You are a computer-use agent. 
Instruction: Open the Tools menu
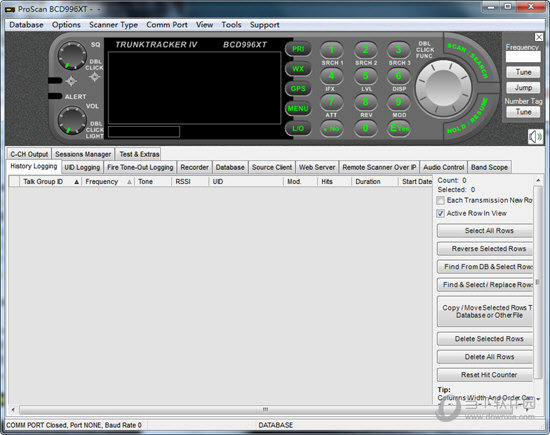[232, 25]
